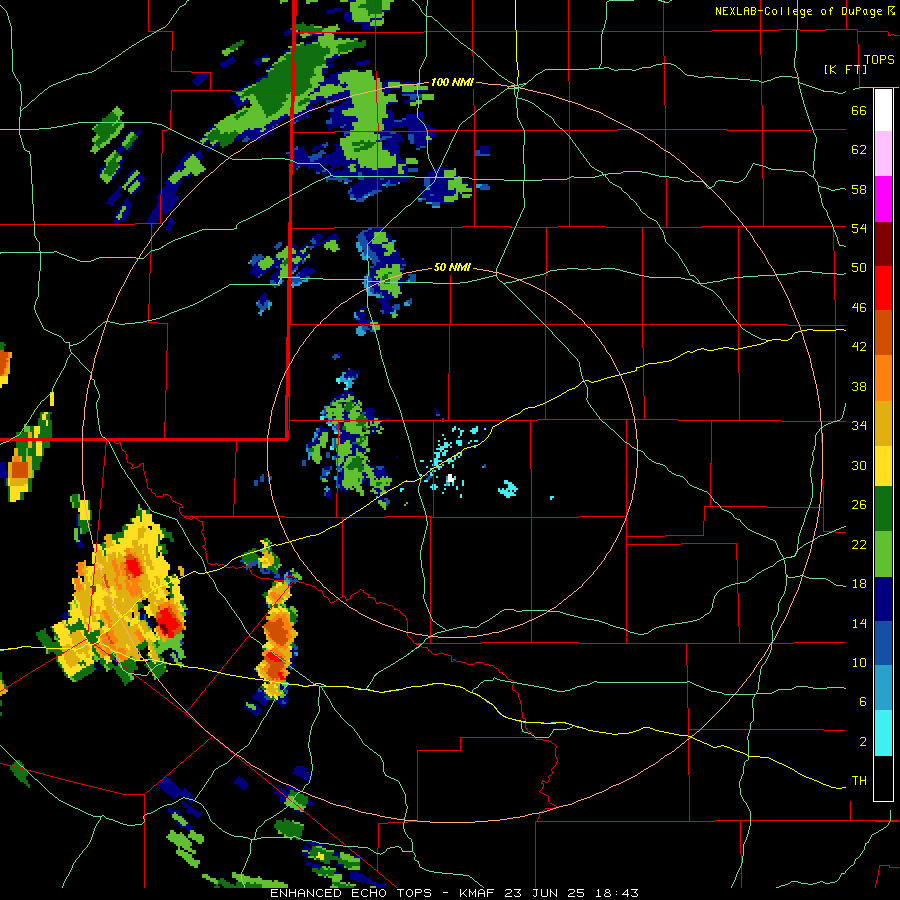This screenshot has height=900, width=900.
Task: Click the yellow legend swatch
Action: click(883, 466)
